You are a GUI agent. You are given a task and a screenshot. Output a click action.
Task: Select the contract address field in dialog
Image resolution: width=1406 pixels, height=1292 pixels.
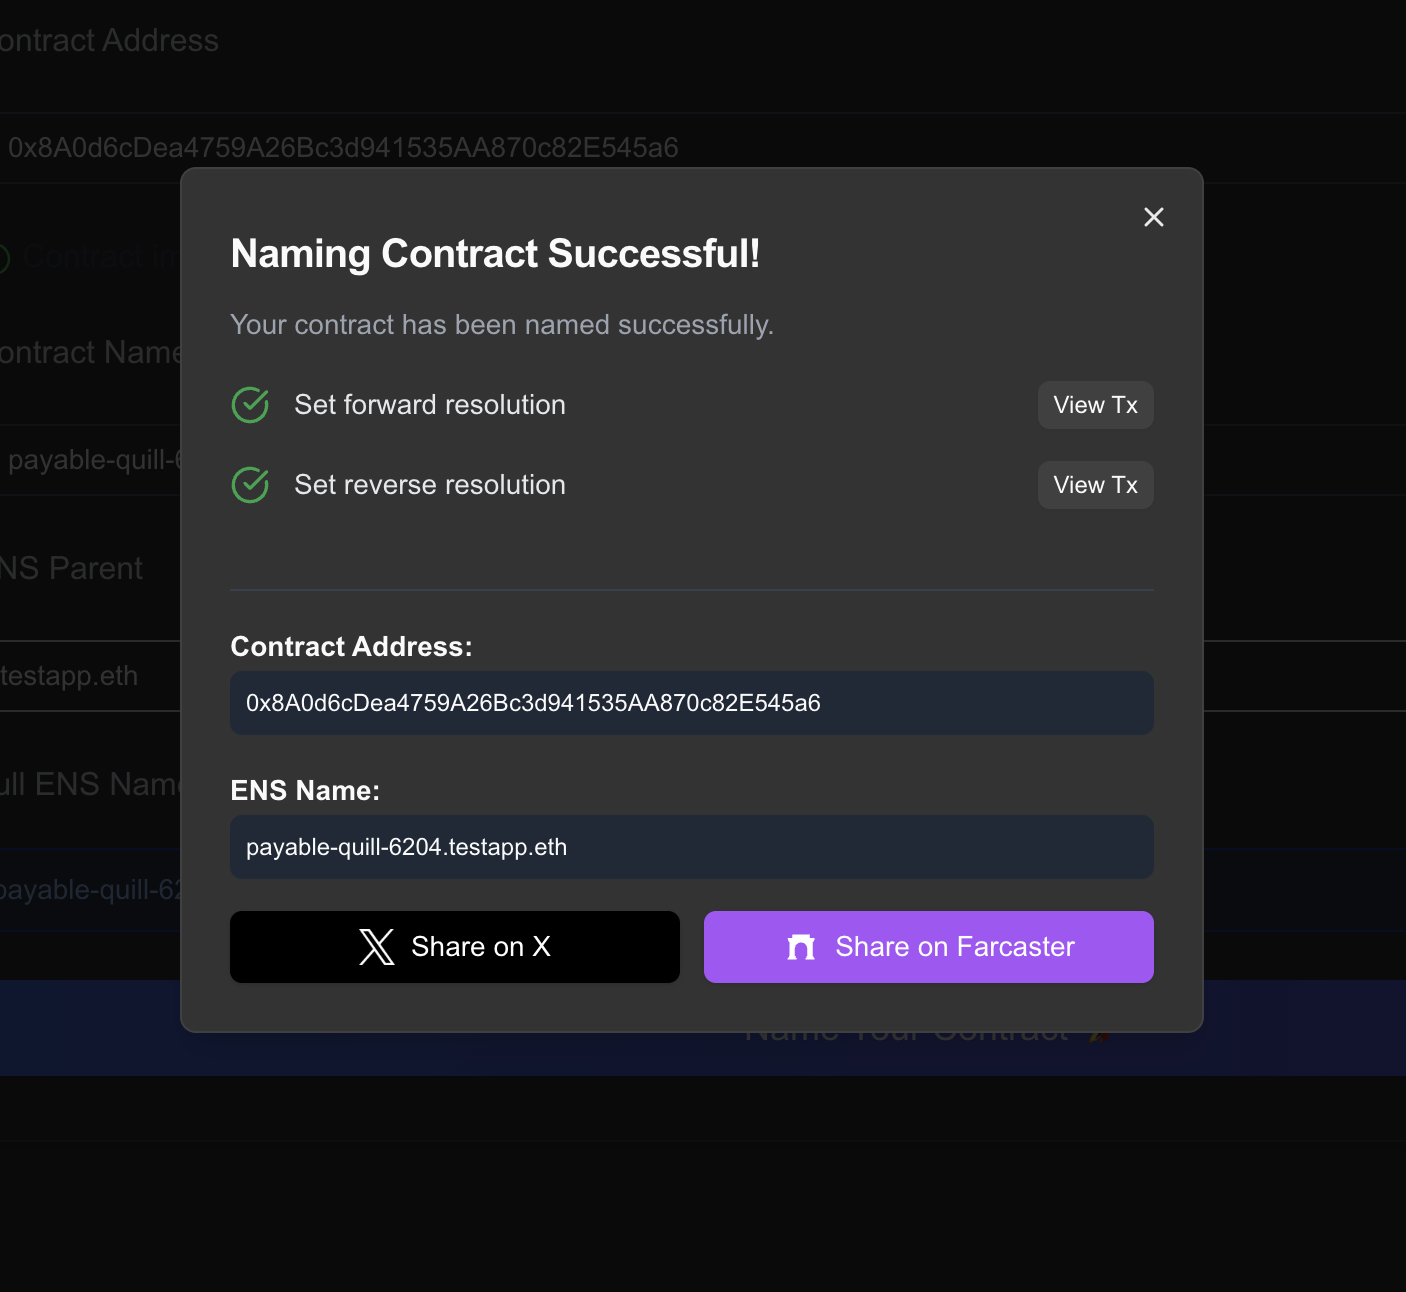pyautogui.click(x=692, y=703)
